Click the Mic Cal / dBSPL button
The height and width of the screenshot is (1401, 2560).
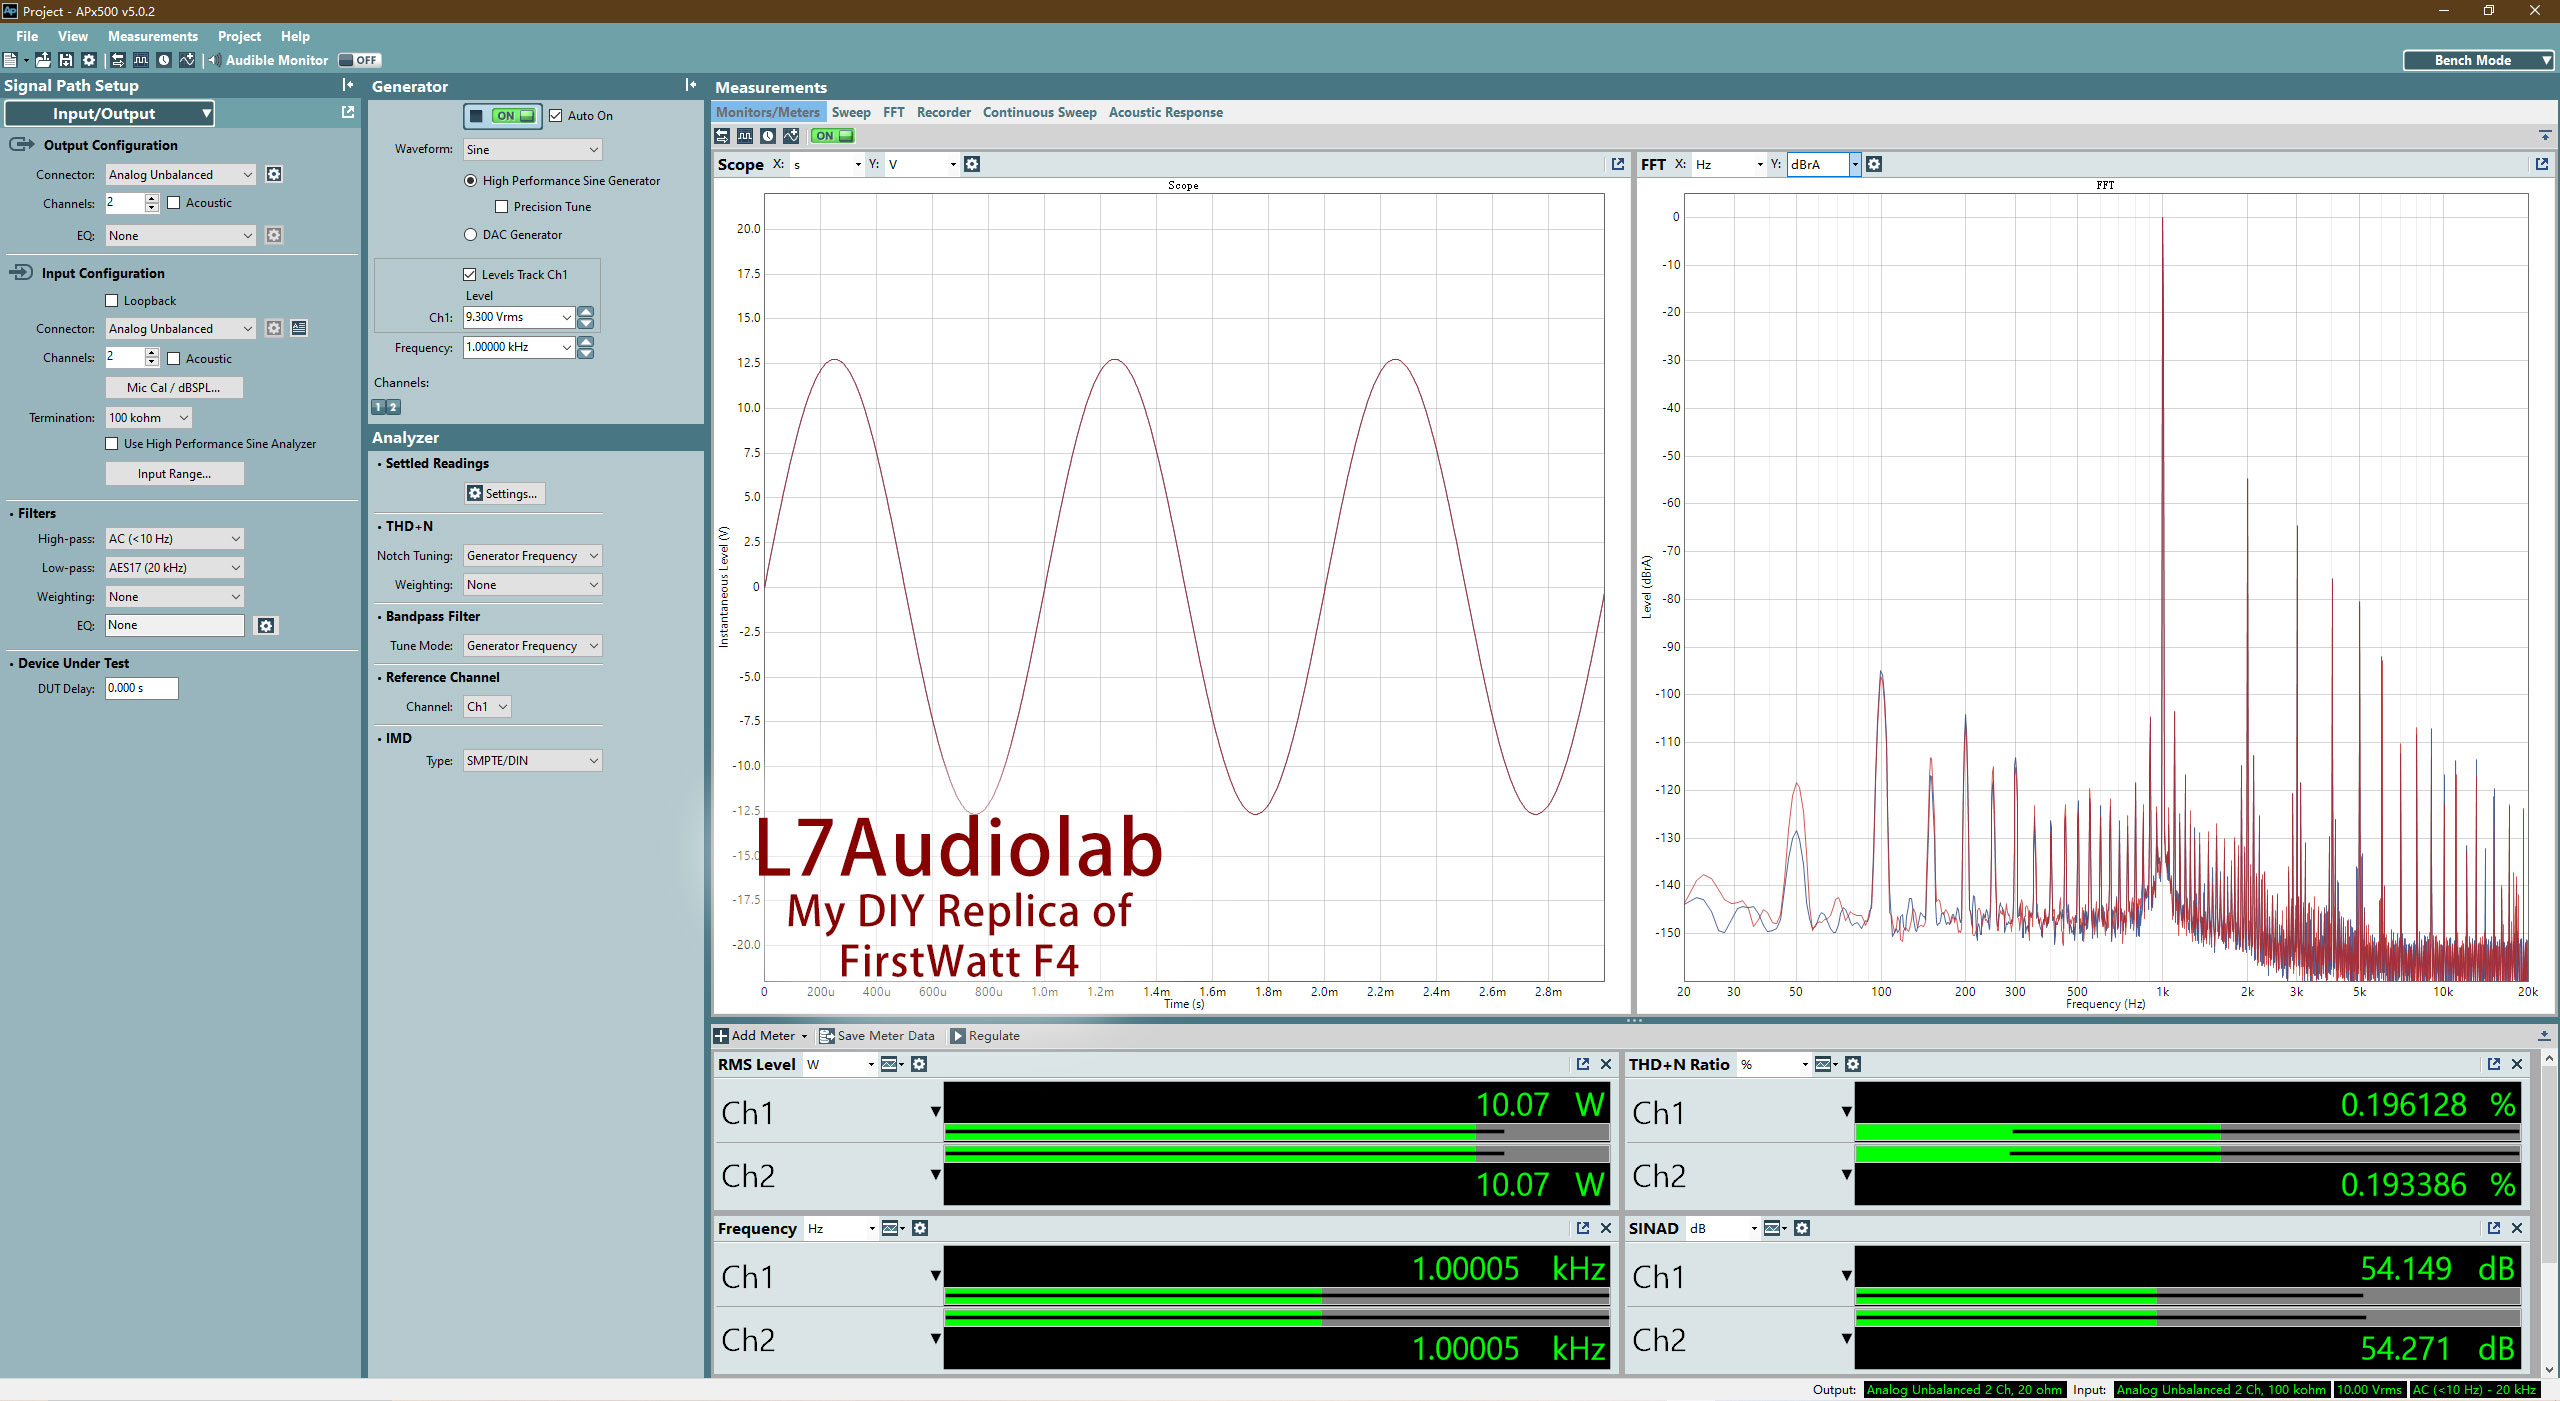tap(174, 388)
